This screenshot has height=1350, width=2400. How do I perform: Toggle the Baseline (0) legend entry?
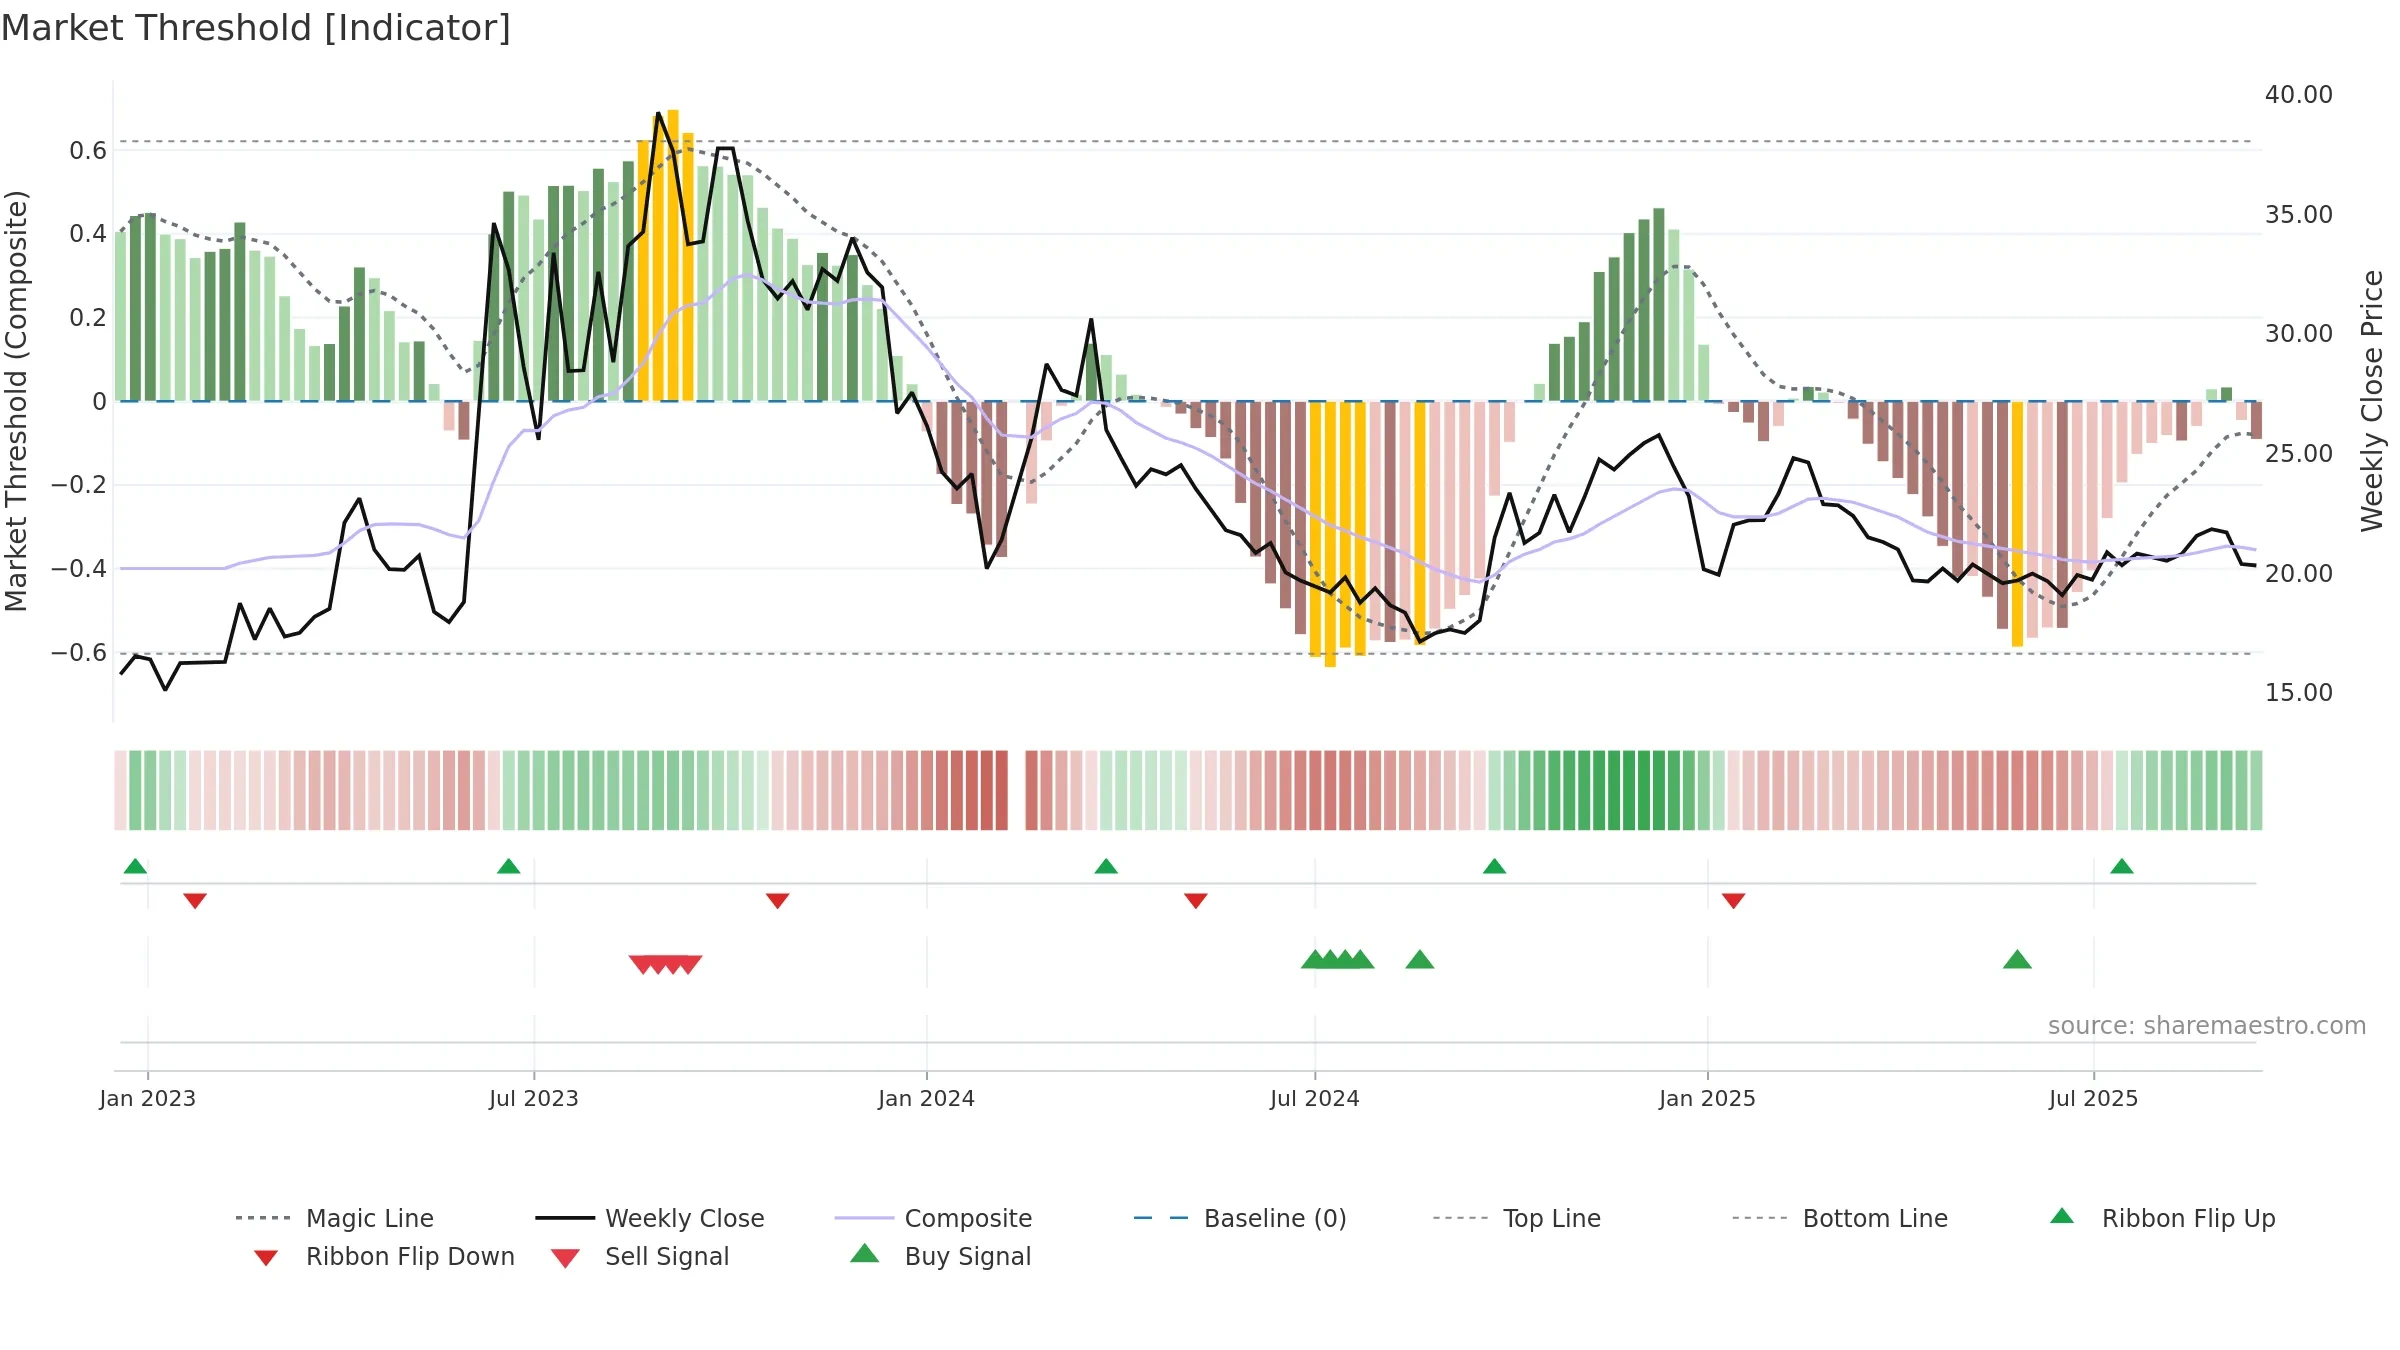point(1240,1218)
